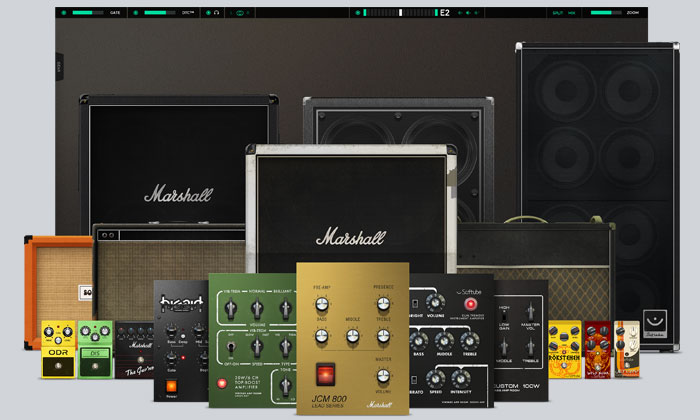The image size is (700, 420).
Task: Click the yellow Rökstenen pedal footswitch
Action: [564, 366]
